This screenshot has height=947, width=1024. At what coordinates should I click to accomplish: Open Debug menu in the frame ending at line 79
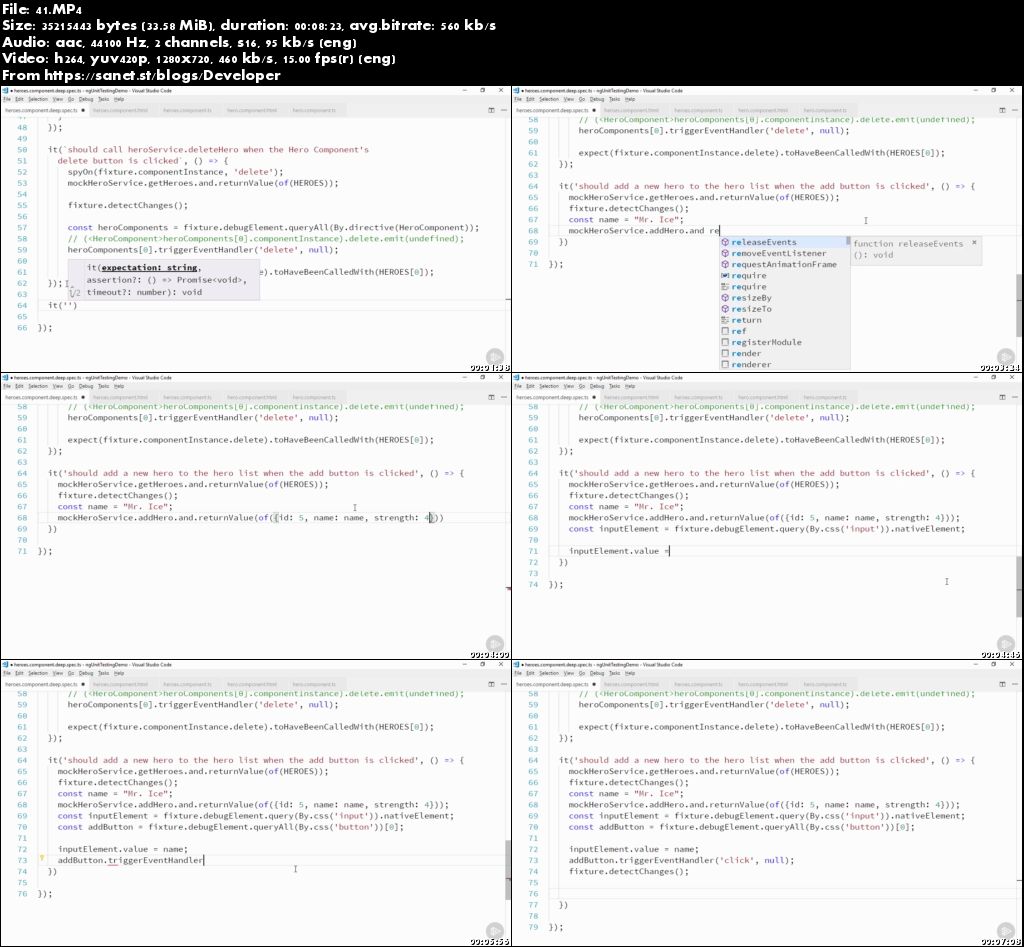597,673
